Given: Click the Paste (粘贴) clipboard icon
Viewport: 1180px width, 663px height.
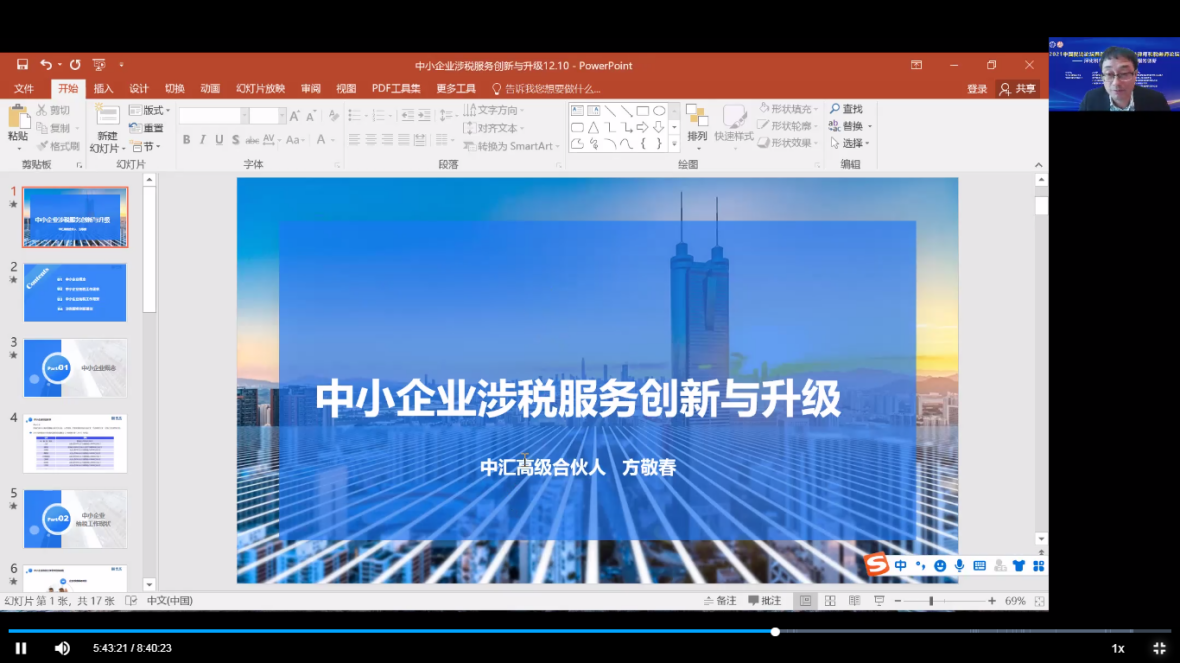Looking at the screenshot, I should [18, 118].
